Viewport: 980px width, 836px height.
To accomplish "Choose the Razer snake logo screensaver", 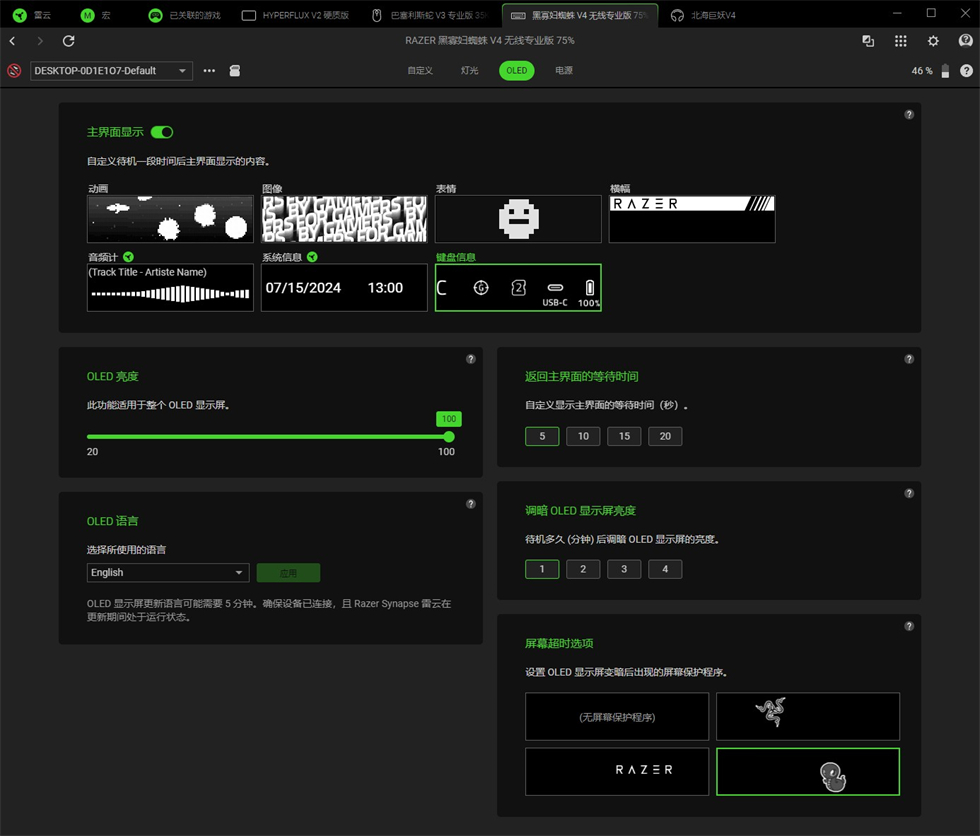I will point(808,716).
